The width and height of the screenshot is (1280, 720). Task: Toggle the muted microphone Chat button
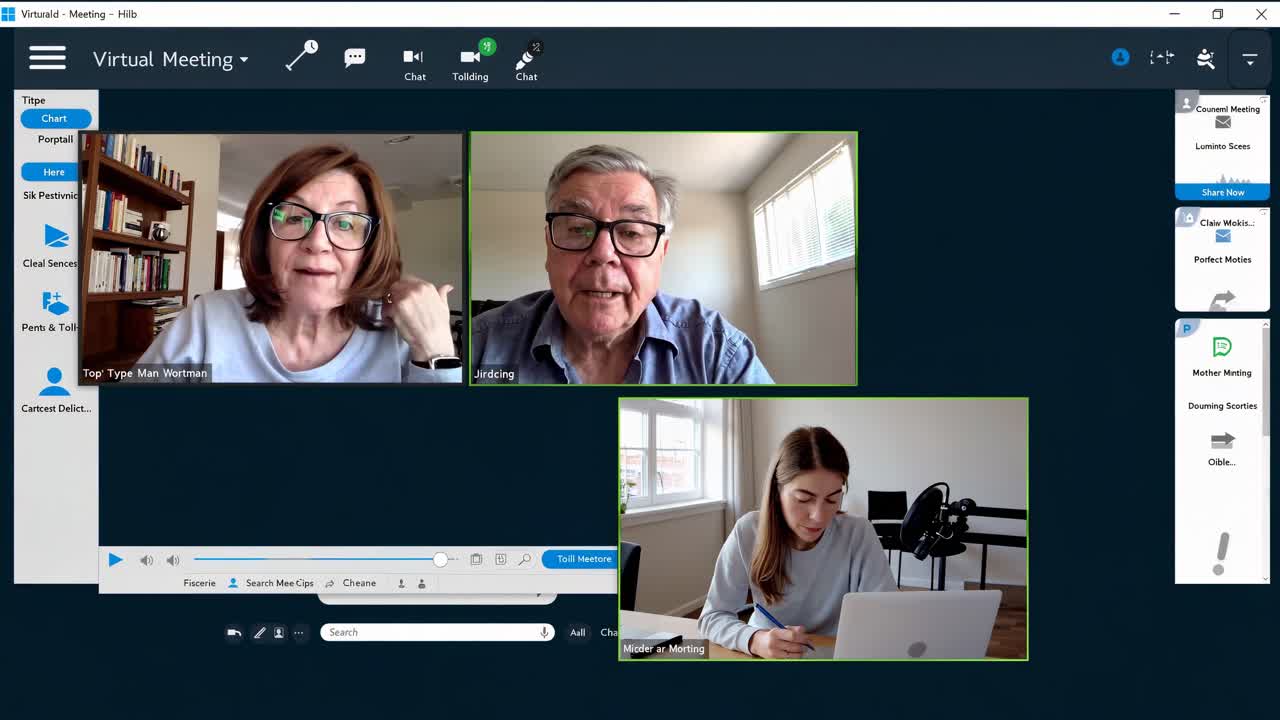pyautogui.click(x=526, y=63)
